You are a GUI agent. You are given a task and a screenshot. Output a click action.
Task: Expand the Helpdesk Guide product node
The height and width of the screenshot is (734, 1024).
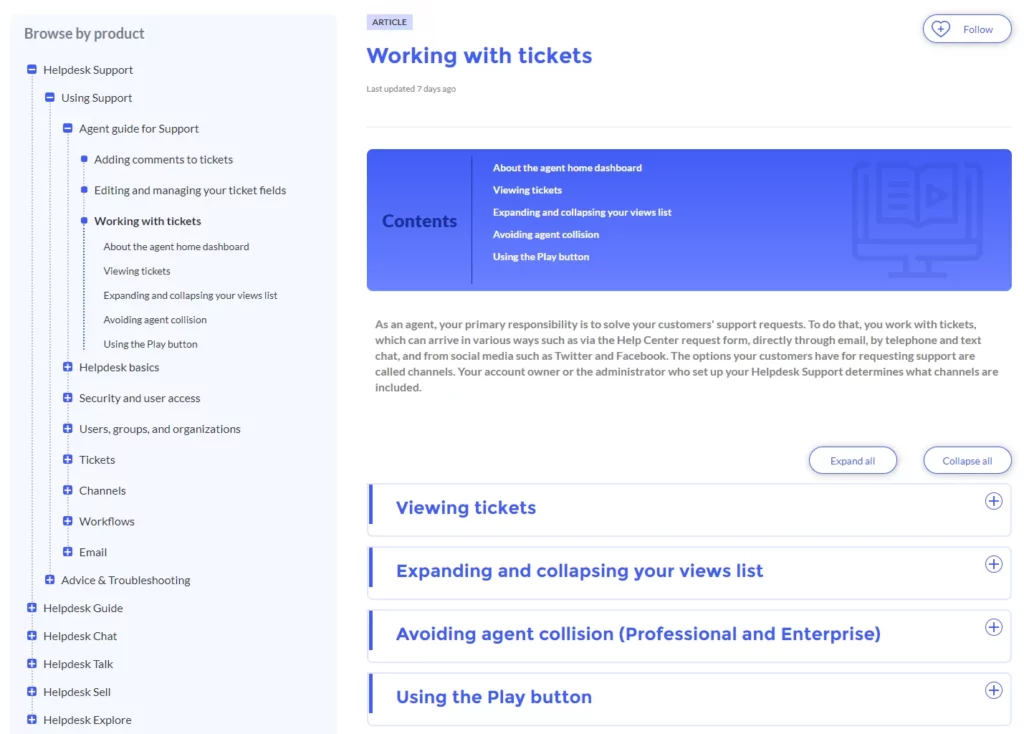31,607
